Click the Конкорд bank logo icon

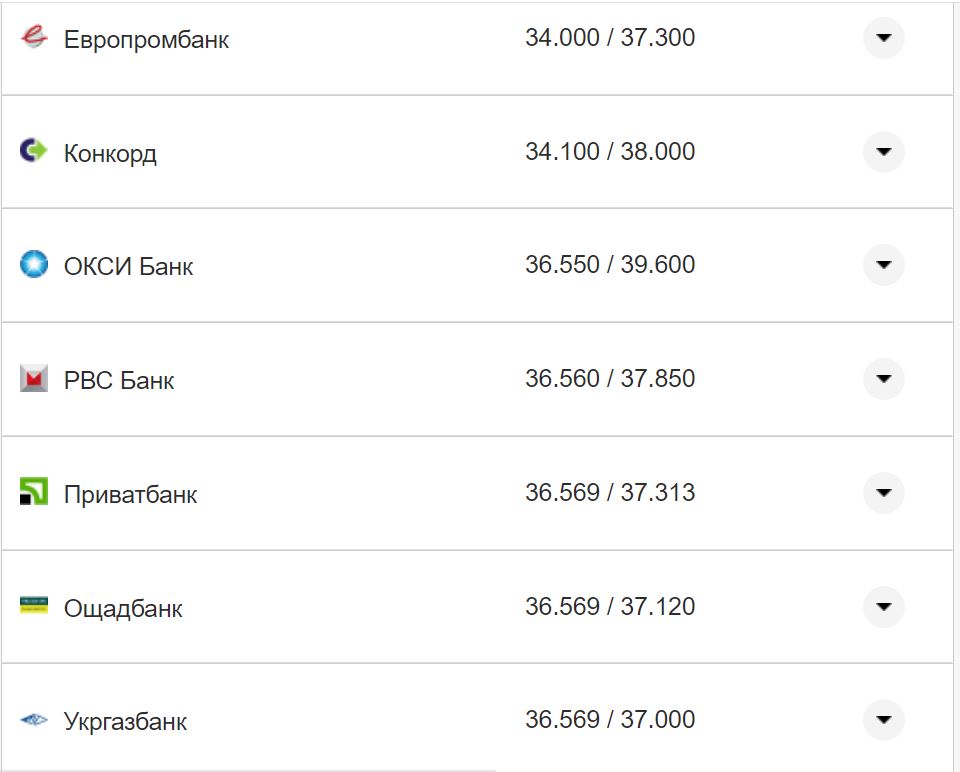click(x=34, y=151)
